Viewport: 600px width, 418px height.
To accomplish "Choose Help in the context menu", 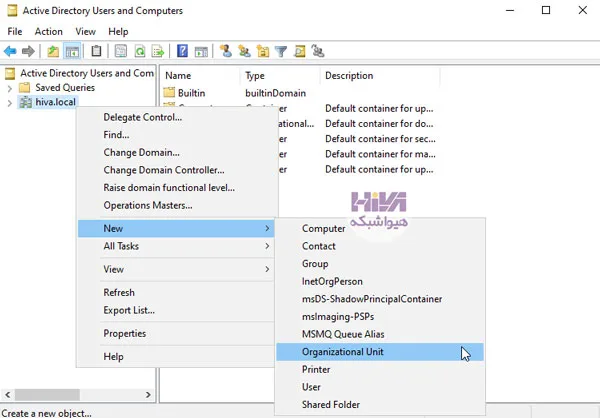I will pos(176,357).
